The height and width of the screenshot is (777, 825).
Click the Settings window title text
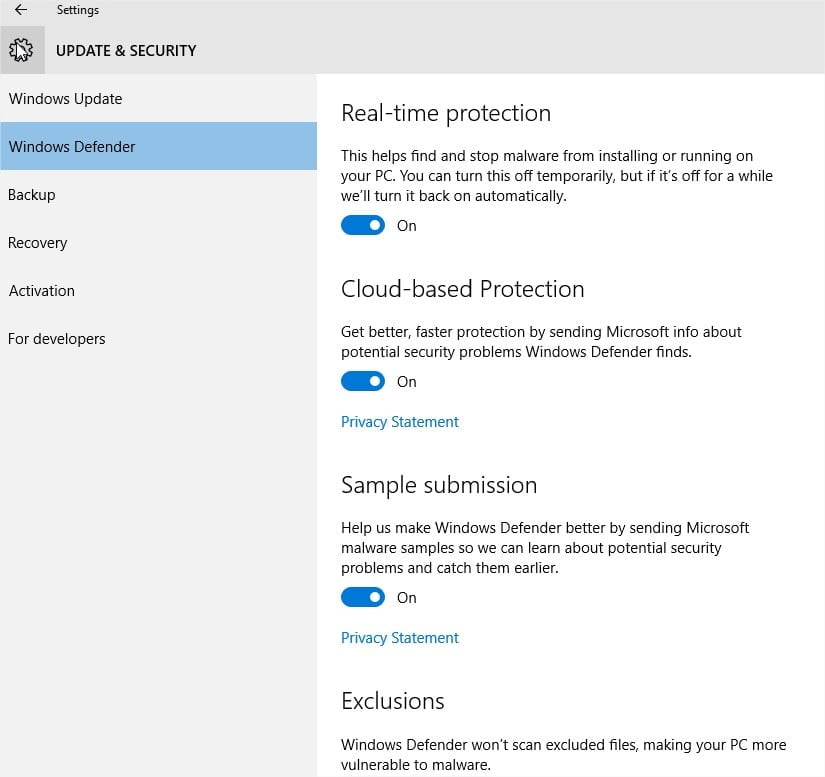tap(77, 10)
